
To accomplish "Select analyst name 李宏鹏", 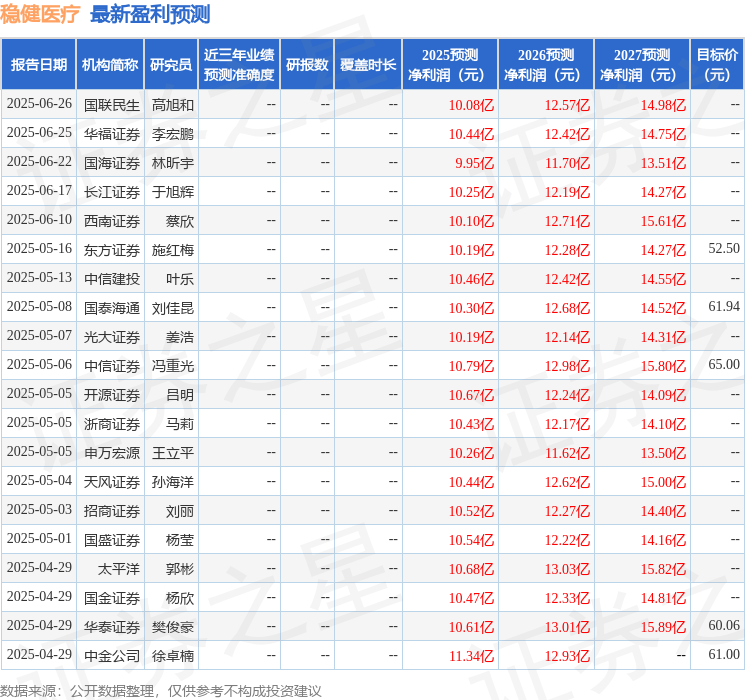I will click(x=173, y=134).
